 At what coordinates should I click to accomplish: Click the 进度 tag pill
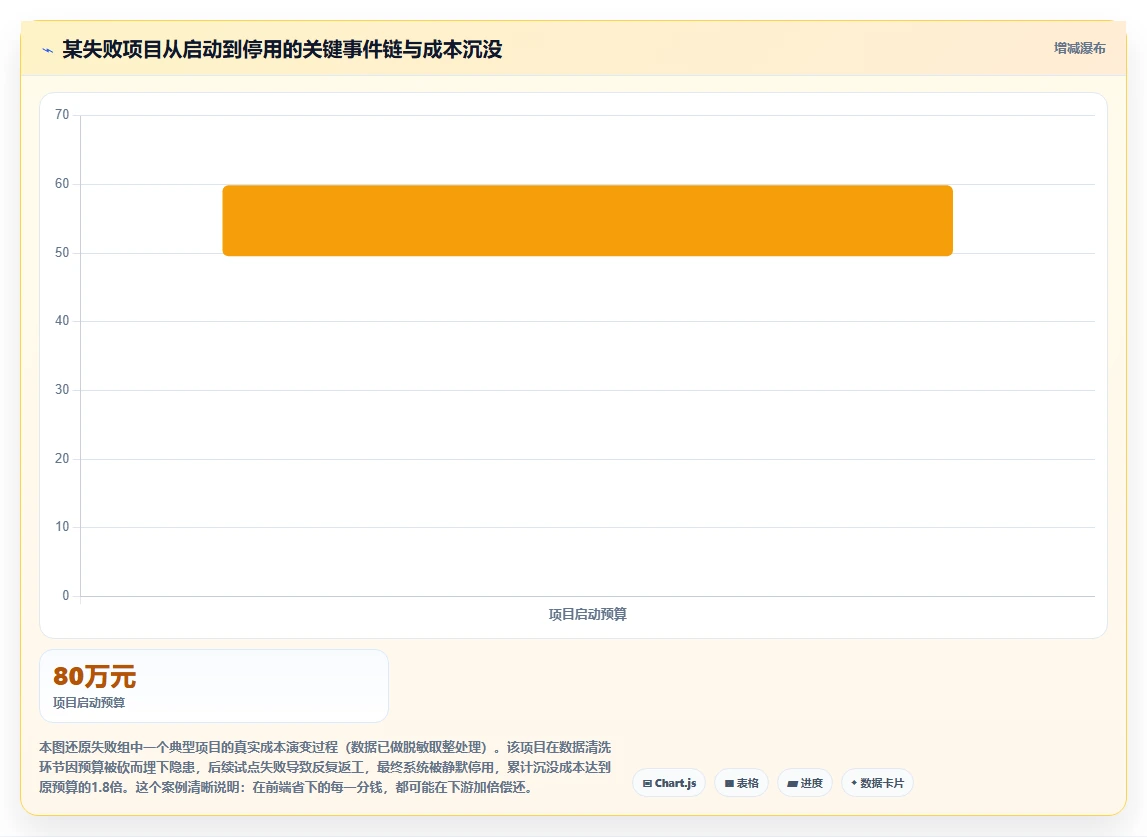[805, 783]
